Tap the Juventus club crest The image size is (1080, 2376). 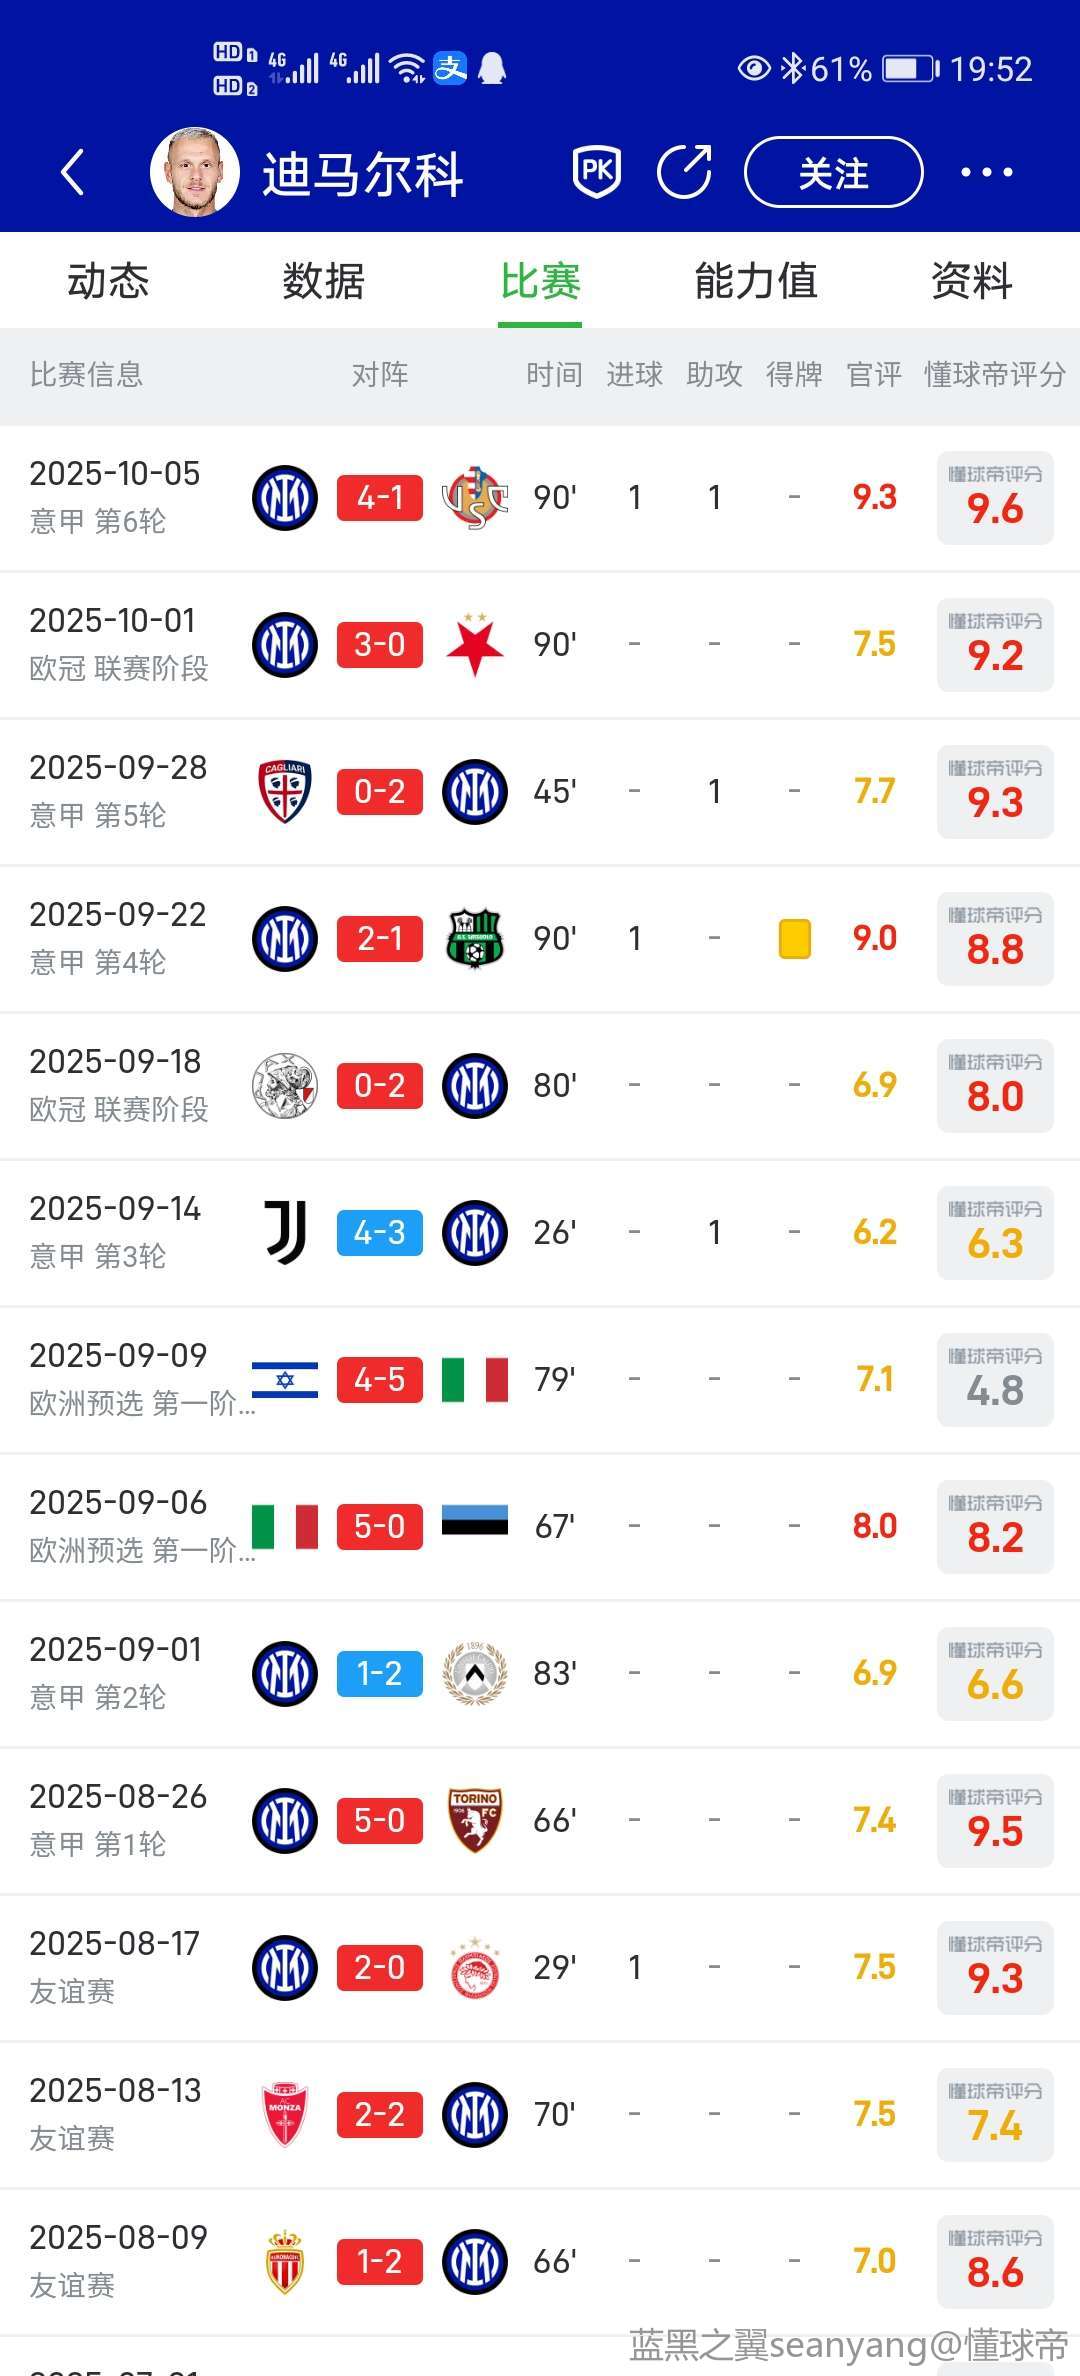pyautogui.click(x=285, y=1232)
